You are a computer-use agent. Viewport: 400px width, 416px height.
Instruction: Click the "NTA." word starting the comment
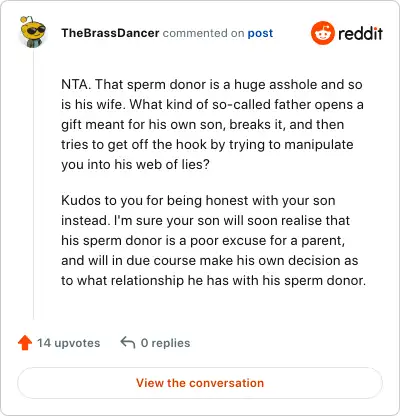click(x=76, y=84)
